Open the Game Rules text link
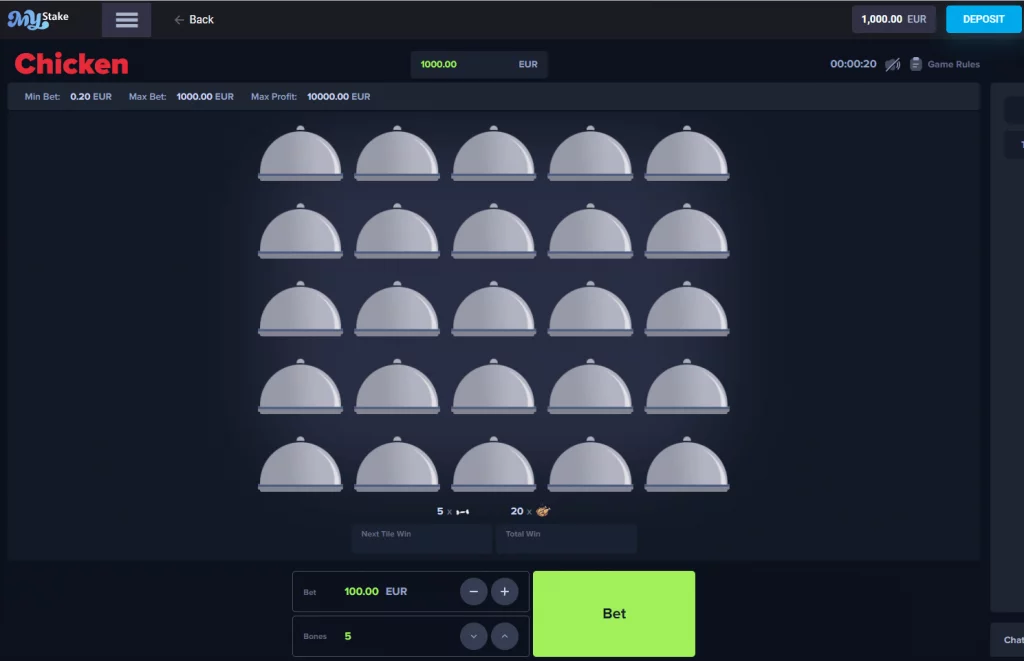Screen dimensions: 1024x661 pyautogui.click(x=953, y=64)
